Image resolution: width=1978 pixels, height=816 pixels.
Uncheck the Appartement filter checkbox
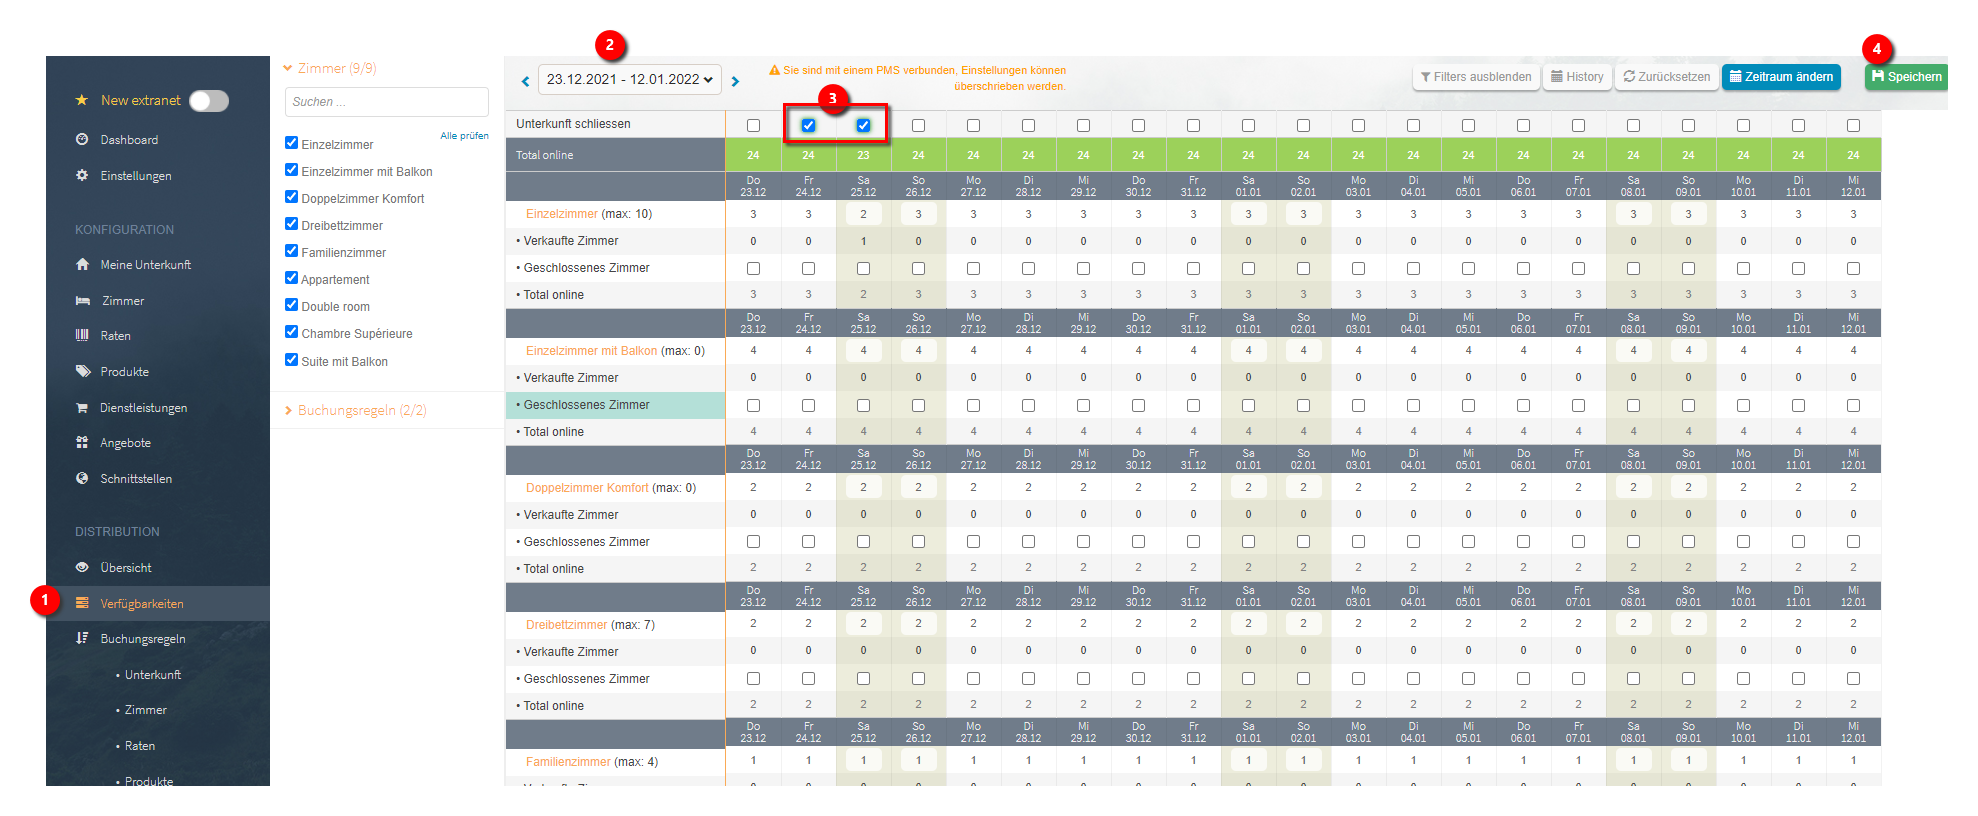(292, 278)
